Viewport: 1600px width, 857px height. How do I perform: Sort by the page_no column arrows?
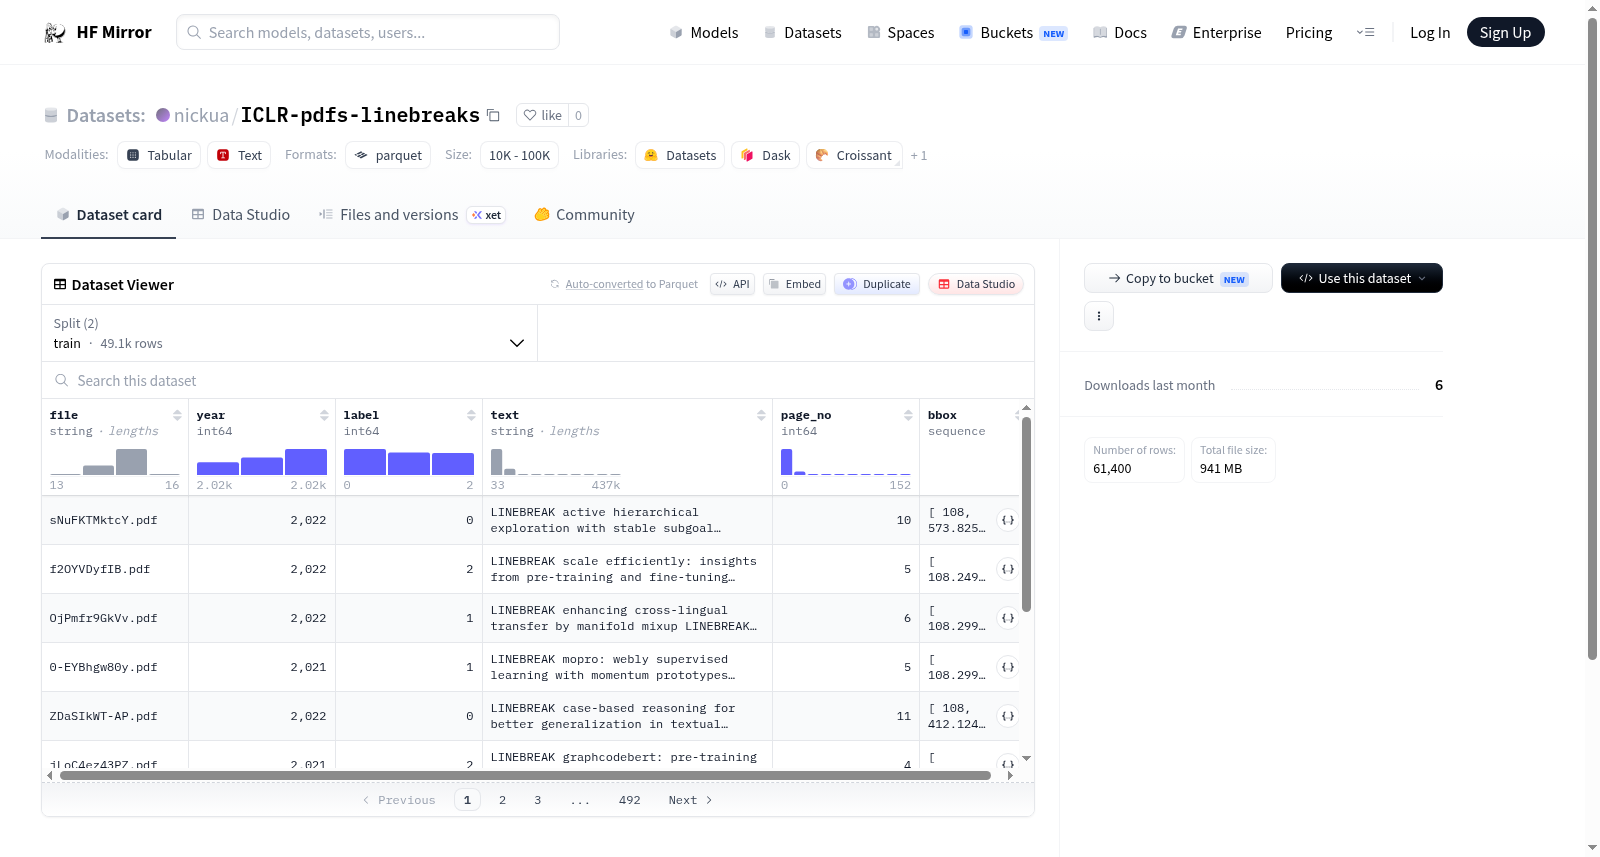(908, 415)
